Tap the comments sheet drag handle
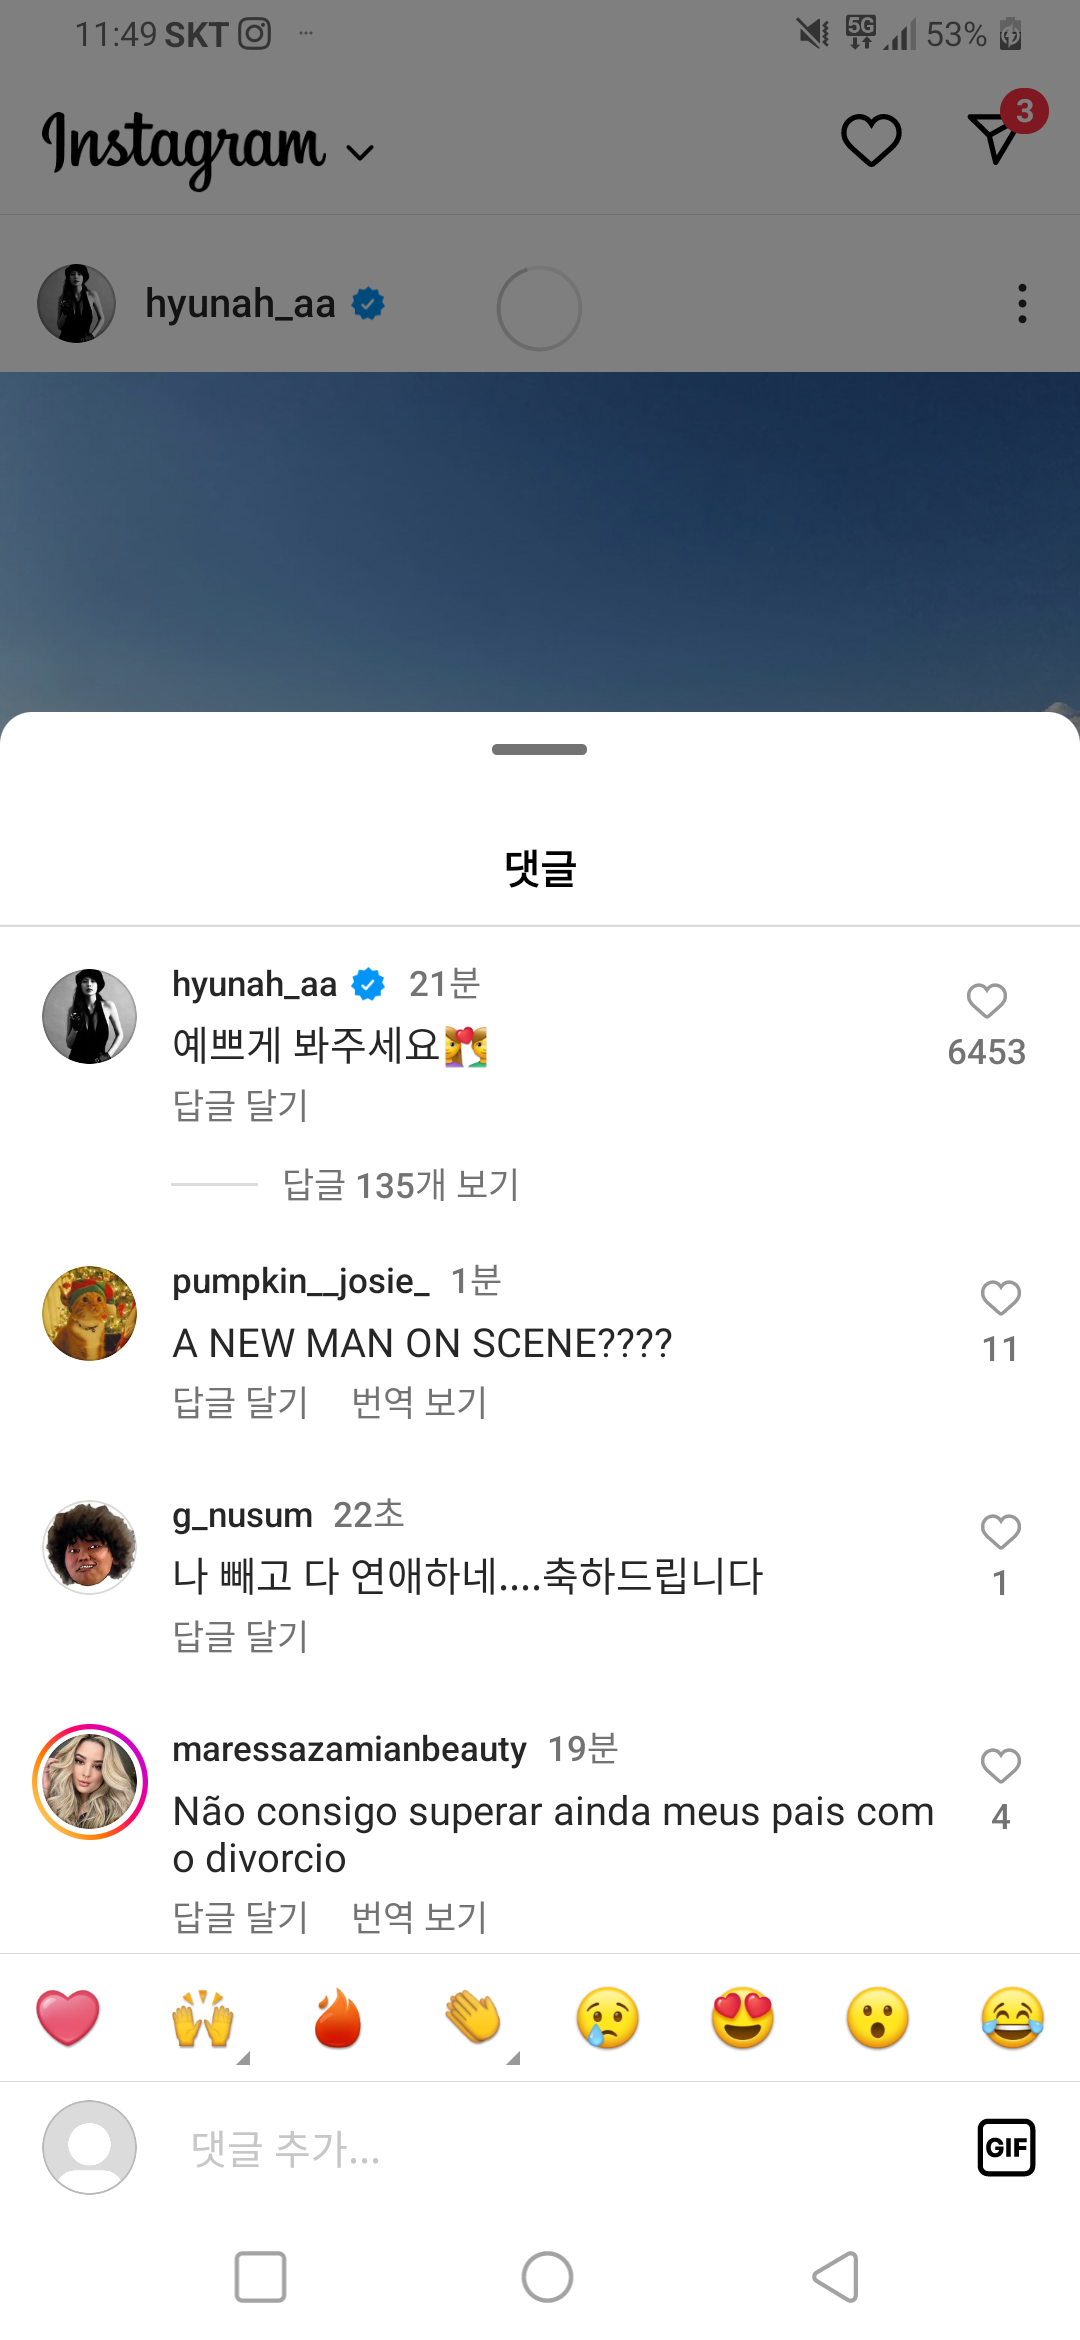Screen dimensions: 1080x2340 [539, 750]
